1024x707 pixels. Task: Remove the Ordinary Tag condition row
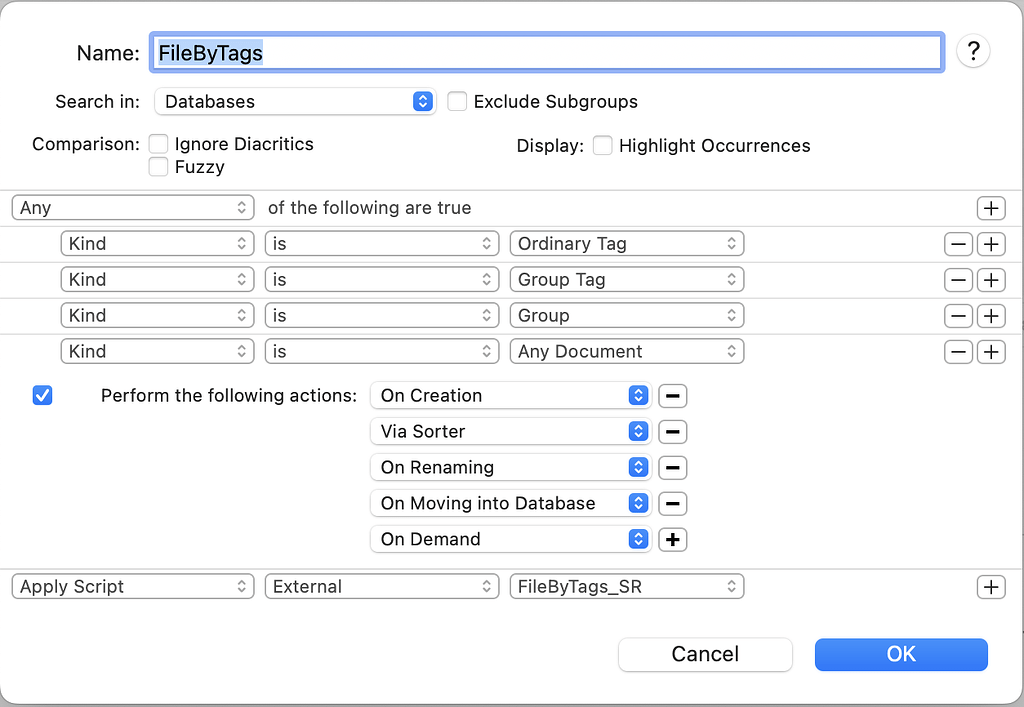(x=958, y=243)
